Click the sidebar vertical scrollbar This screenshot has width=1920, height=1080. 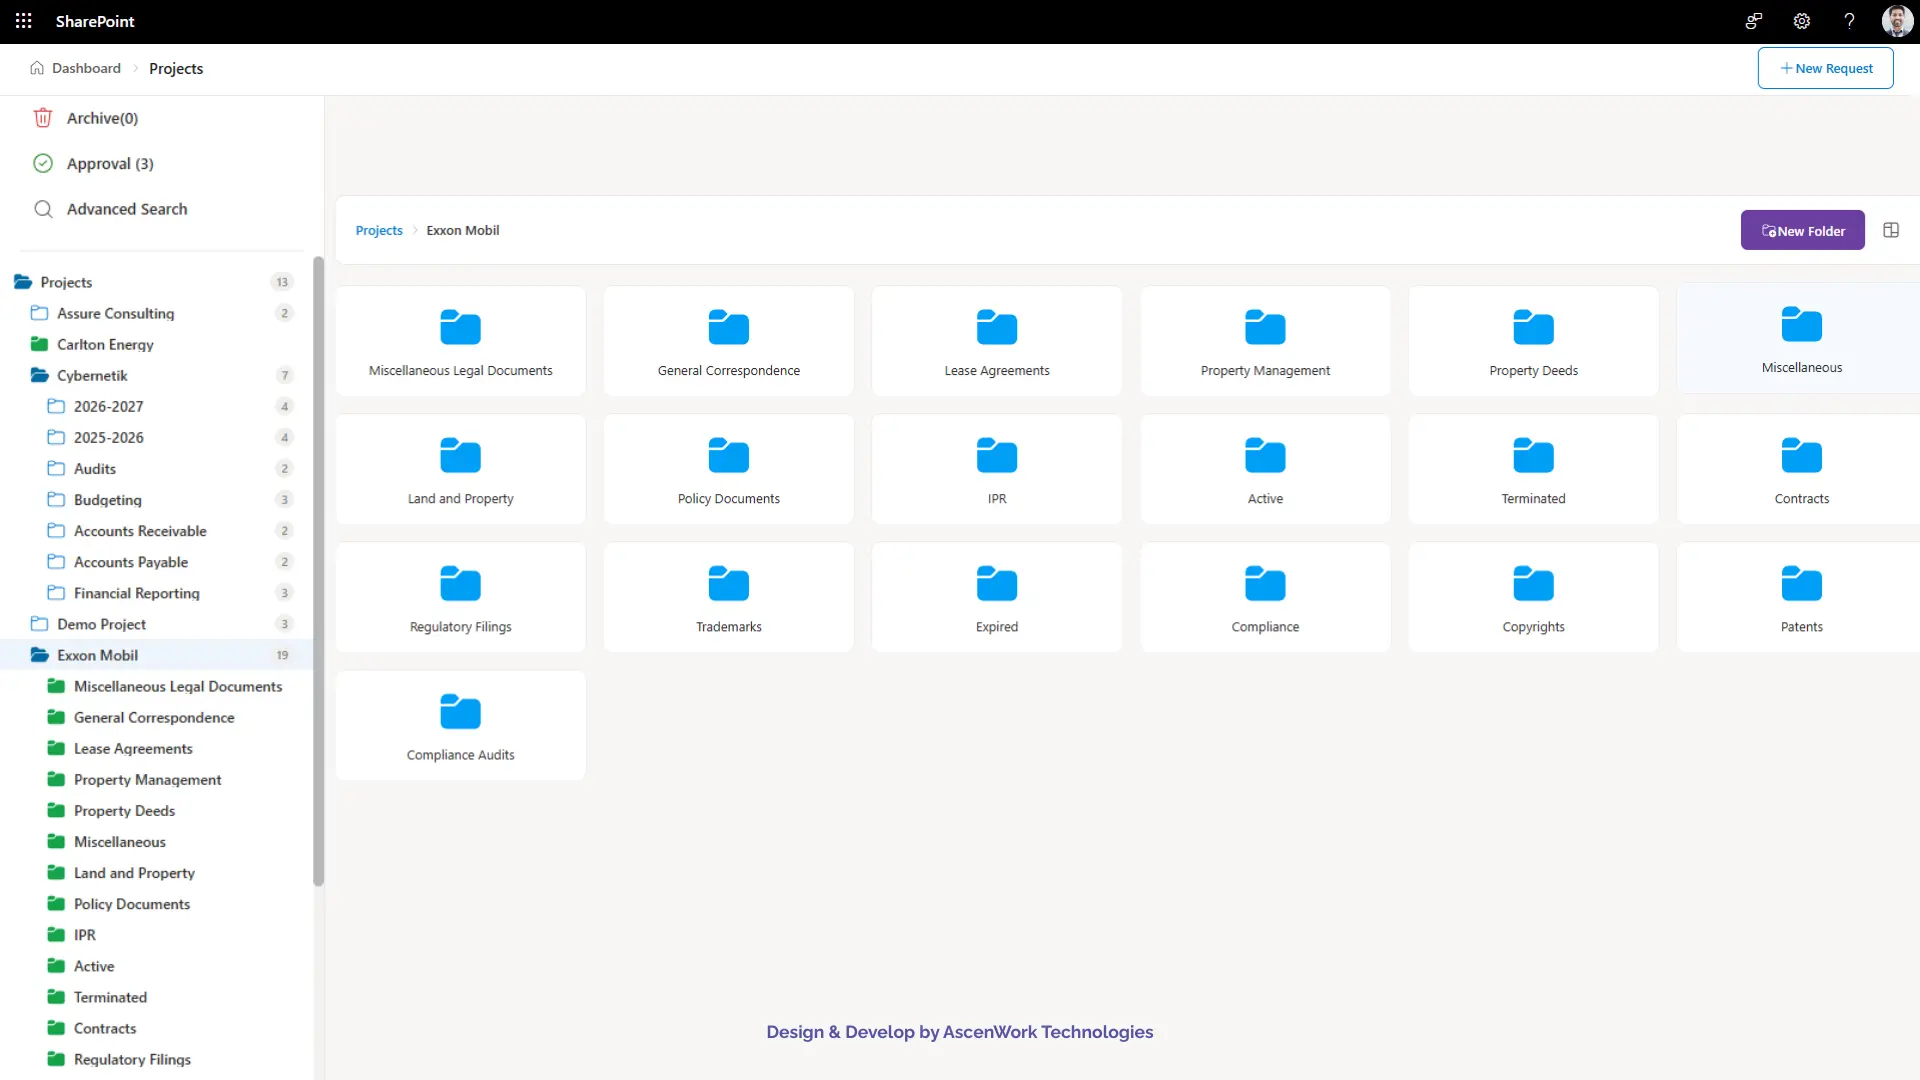(x=318, y=570)
